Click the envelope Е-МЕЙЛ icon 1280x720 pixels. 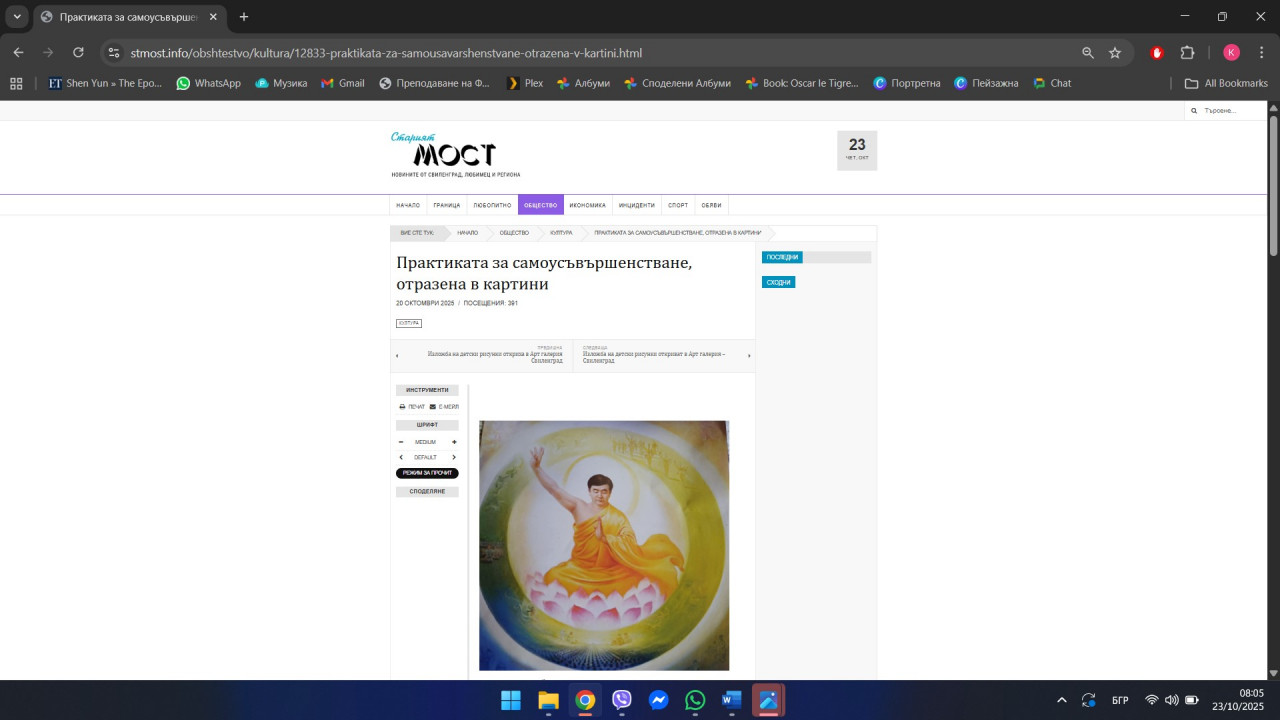[x=433, y=407]
